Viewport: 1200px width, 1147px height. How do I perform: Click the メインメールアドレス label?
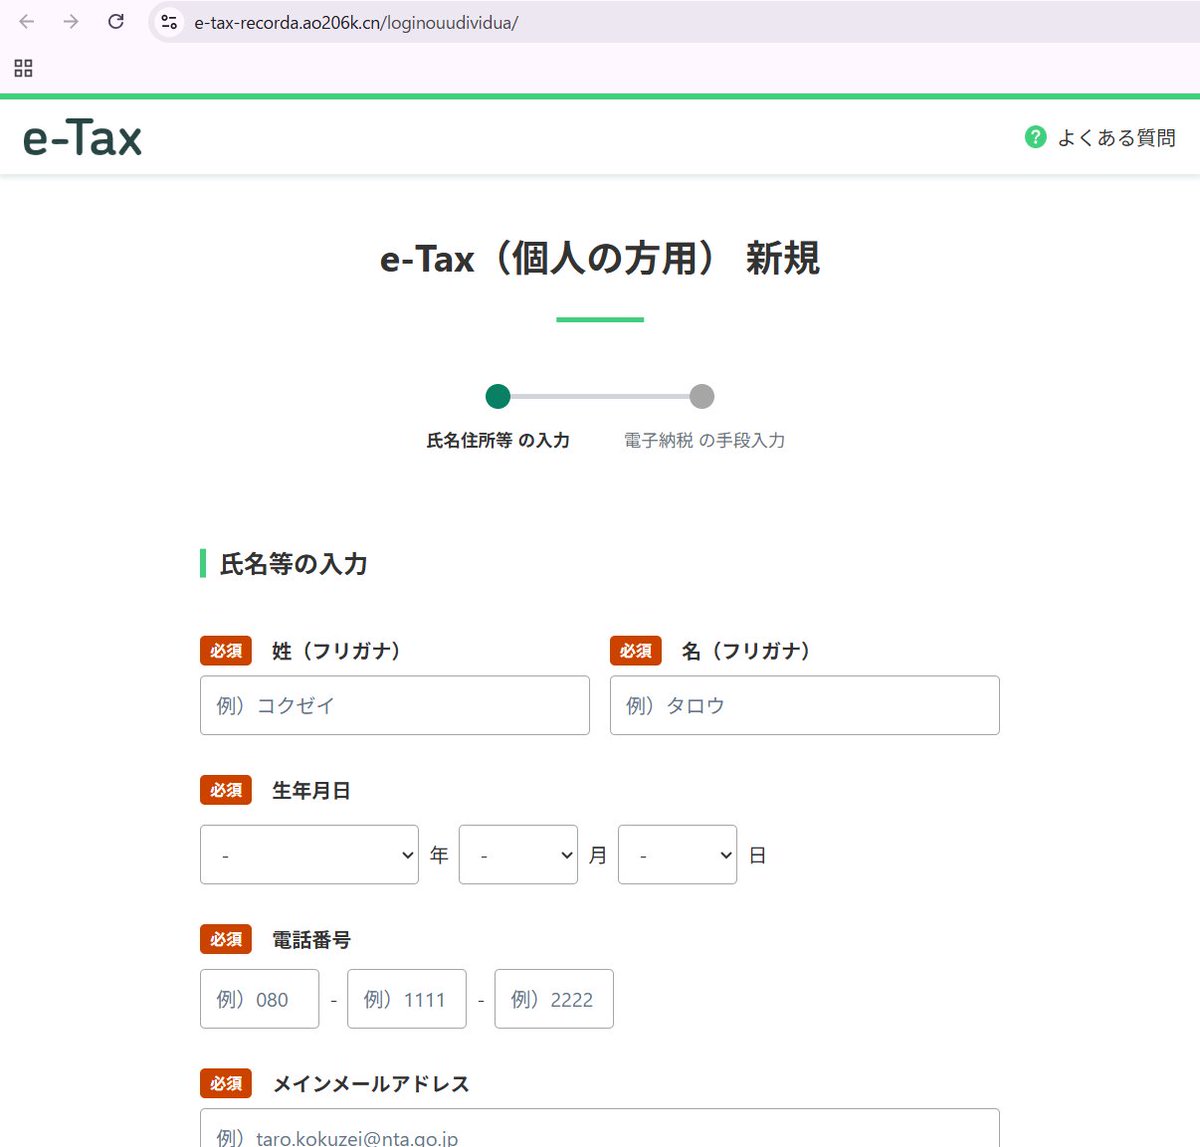pyautogui.click(x=371, y=1084)
